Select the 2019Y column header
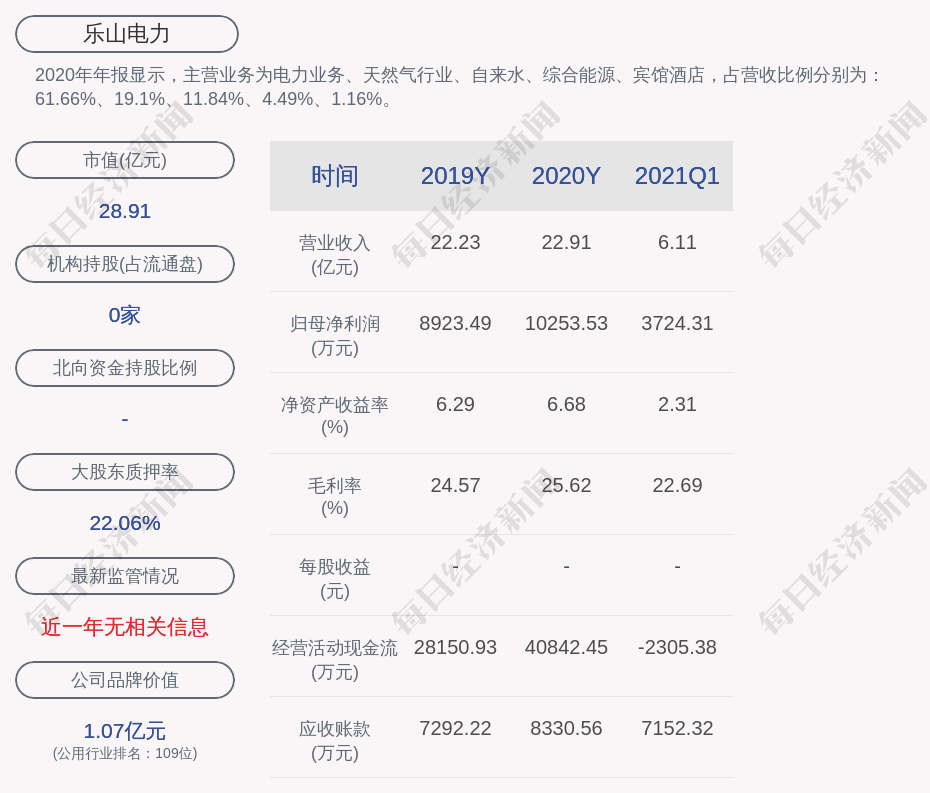Screen dimensions: 930x793 click(x=455, y=176)
